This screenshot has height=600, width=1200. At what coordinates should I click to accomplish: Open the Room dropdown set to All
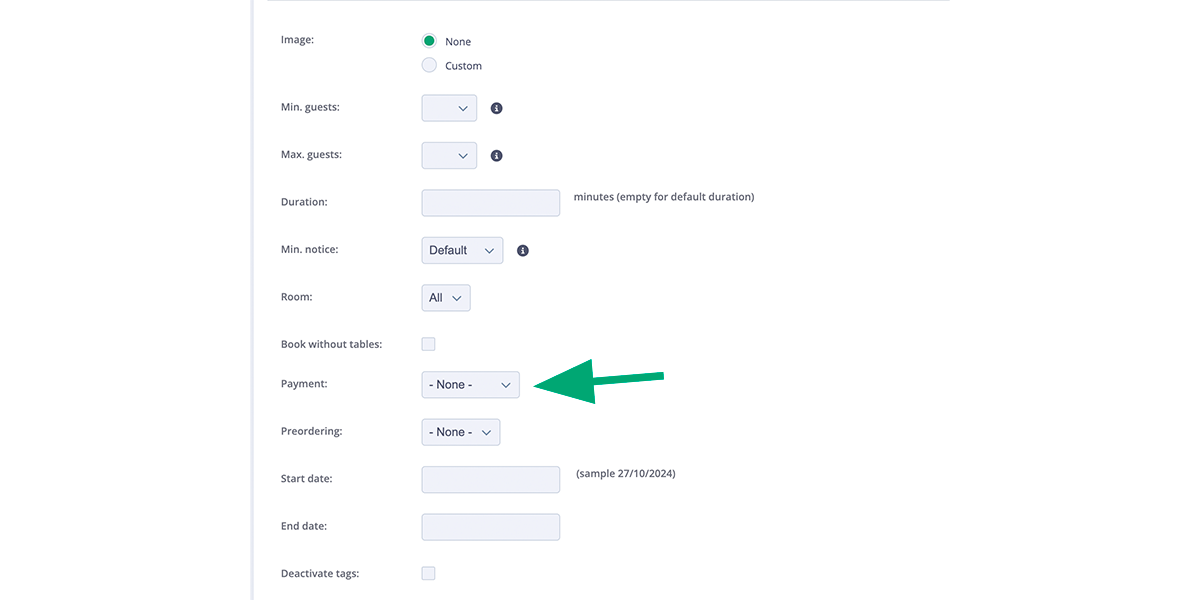point(445,297)
